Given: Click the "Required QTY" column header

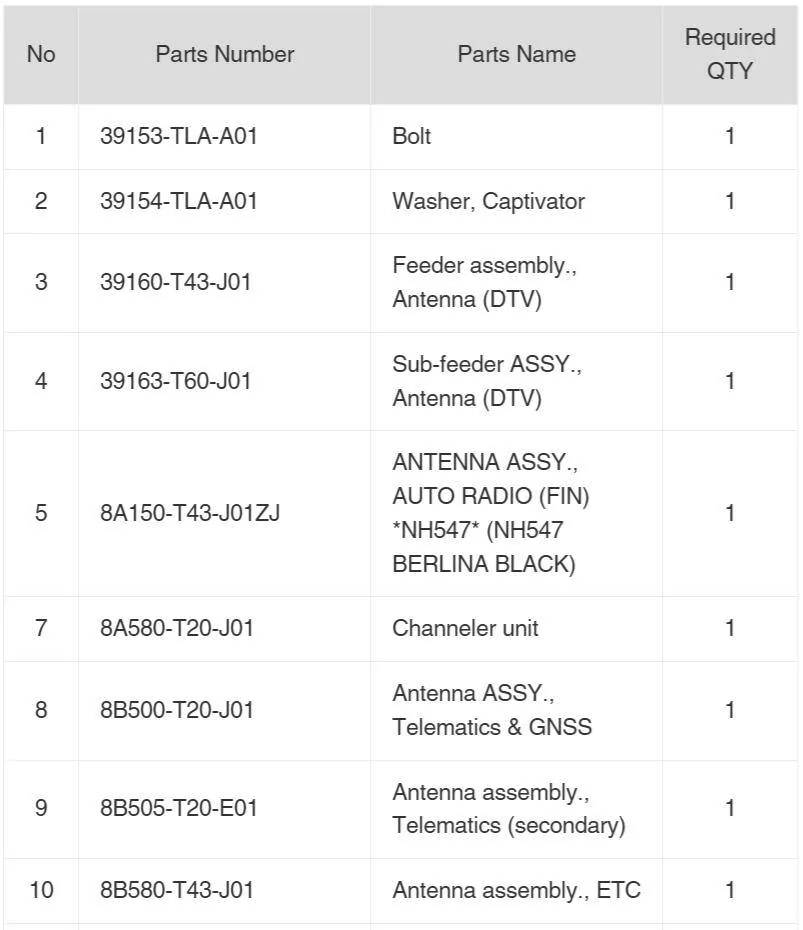Looking at the screenshot, I should pyautogui.click(x=730, y=55).
